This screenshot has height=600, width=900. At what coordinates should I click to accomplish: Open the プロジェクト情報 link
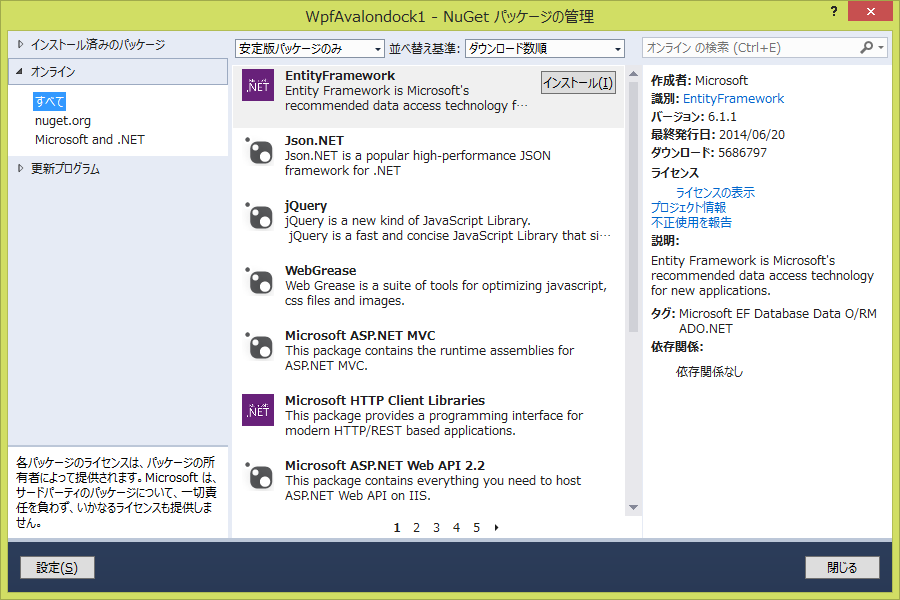pyautogui.click(x=688, y=207)
